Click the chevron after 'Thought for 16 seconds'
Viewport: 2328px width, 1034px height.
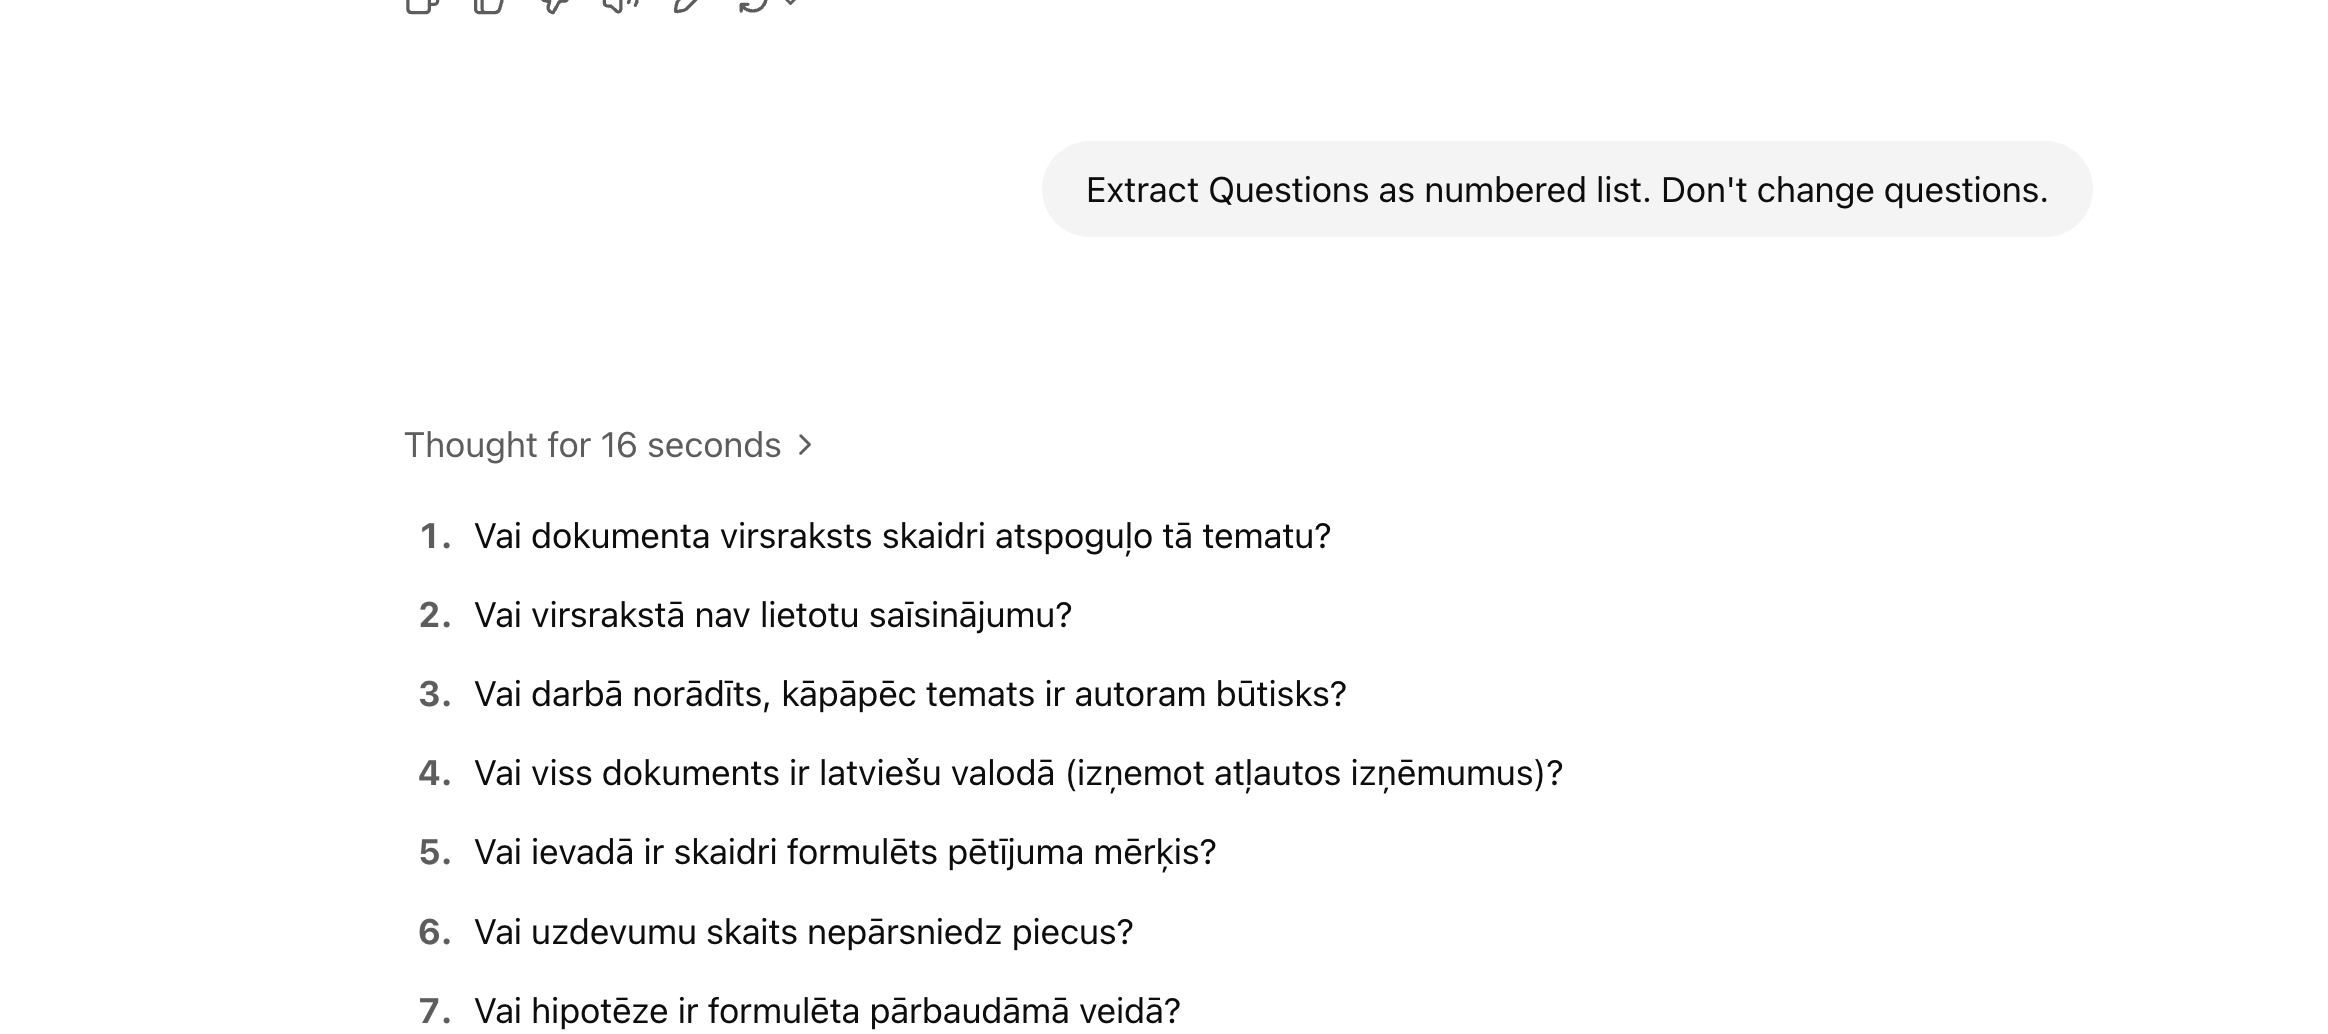pos(805,445)
